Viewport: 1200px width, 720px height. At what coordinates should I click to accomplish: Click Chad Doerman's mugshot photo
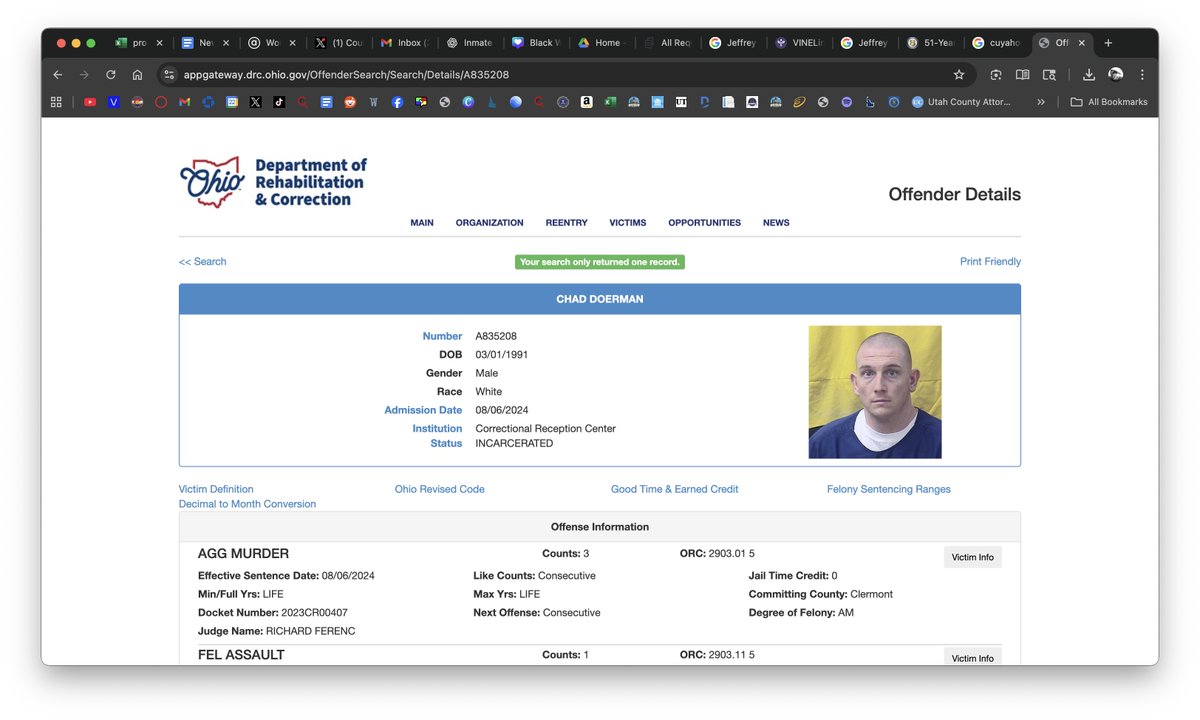pyautogui.click(x=875, y=392)
